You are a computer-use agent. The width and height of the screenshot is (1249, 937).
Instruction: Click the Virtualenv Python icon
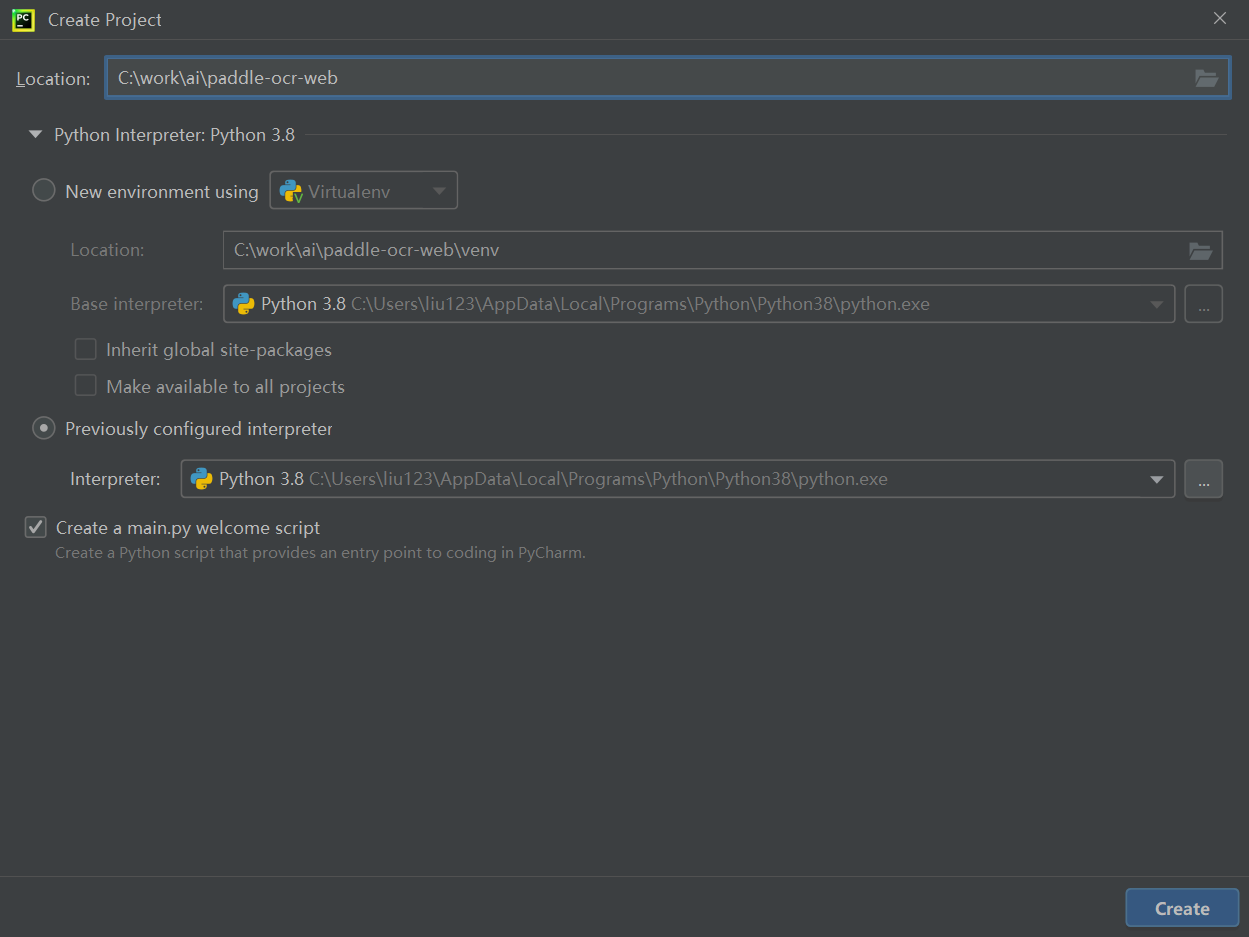coord(291,191)
